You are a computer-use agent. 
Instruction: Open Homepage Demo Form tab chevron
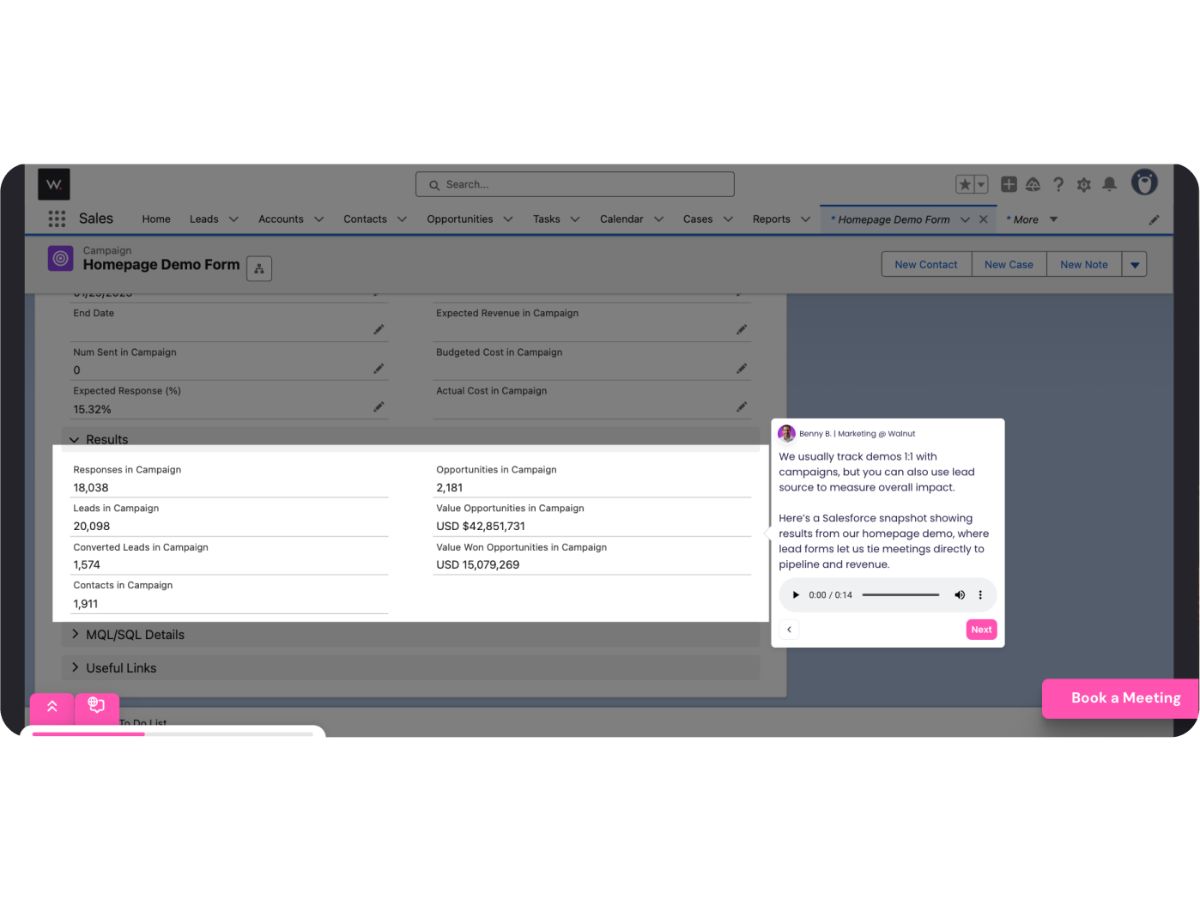pos(965,219)
